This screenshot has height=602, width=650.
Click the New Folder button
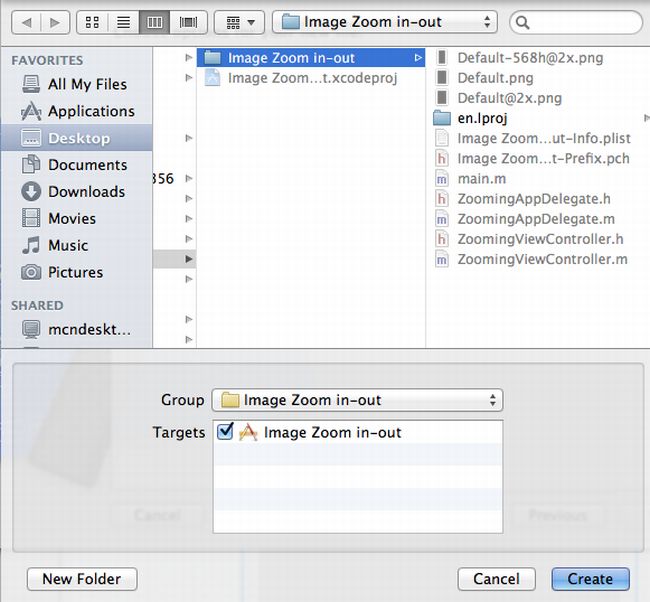click(x=82, y=579)
